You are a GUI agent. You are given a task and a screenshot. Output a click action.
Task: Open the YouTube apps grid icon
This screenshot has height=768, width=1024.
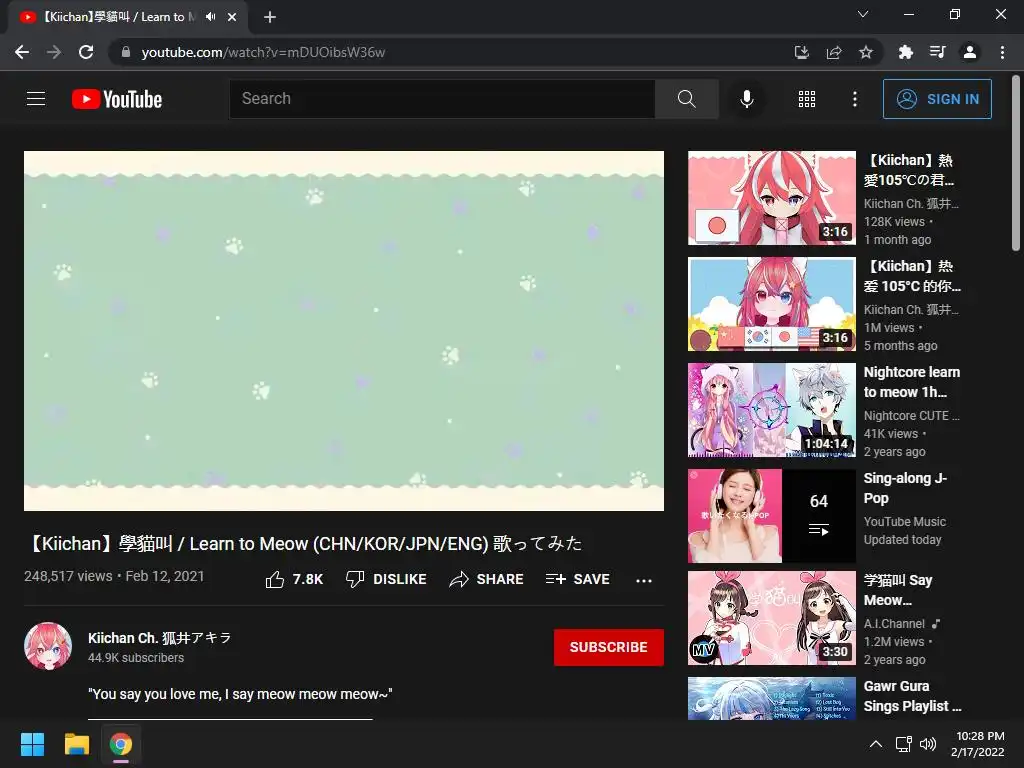pyautogui.click(x=807, y=99)
